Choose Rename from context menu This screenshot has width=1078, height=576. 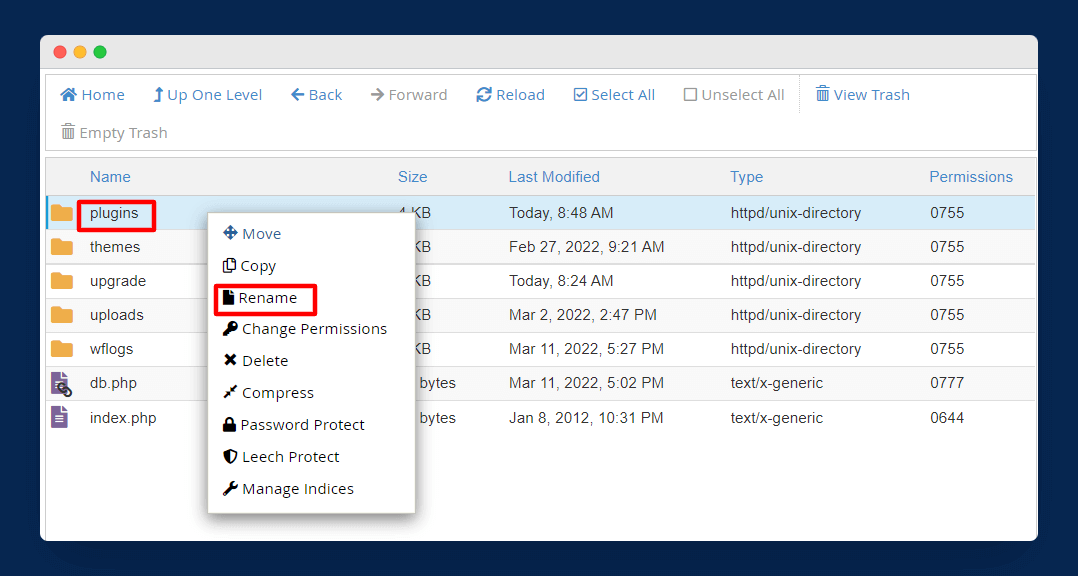(x=266, y=298)
